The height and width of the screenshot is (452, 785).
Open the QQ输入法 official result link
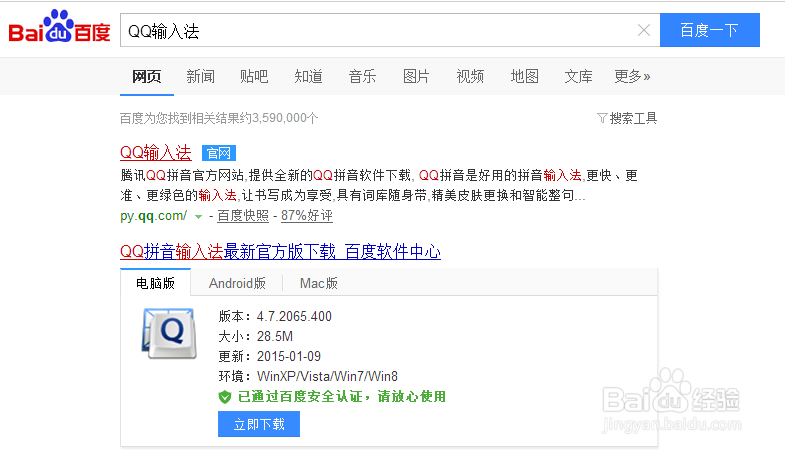(156, 152)
